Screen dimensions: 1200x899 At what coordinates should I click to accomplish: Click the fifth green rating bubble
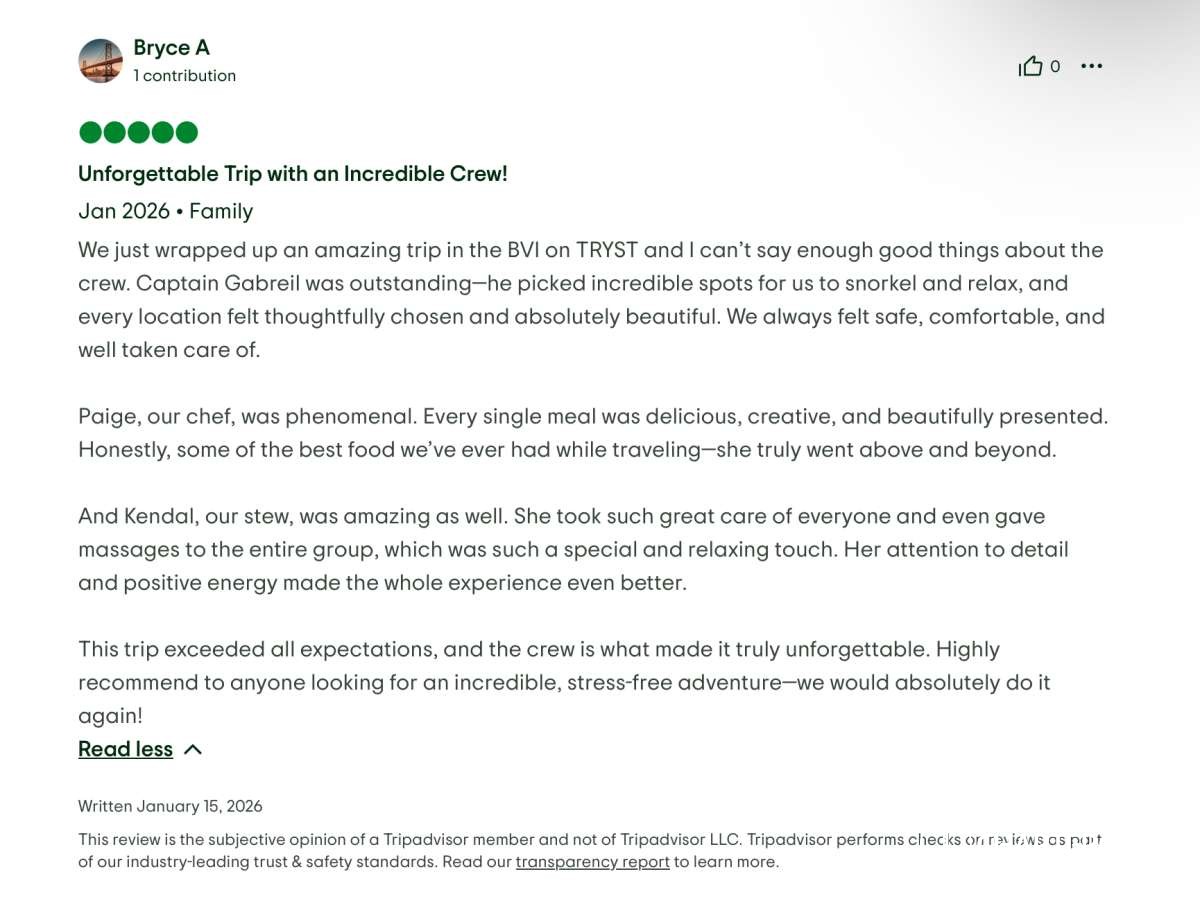(x=187, y=132)
